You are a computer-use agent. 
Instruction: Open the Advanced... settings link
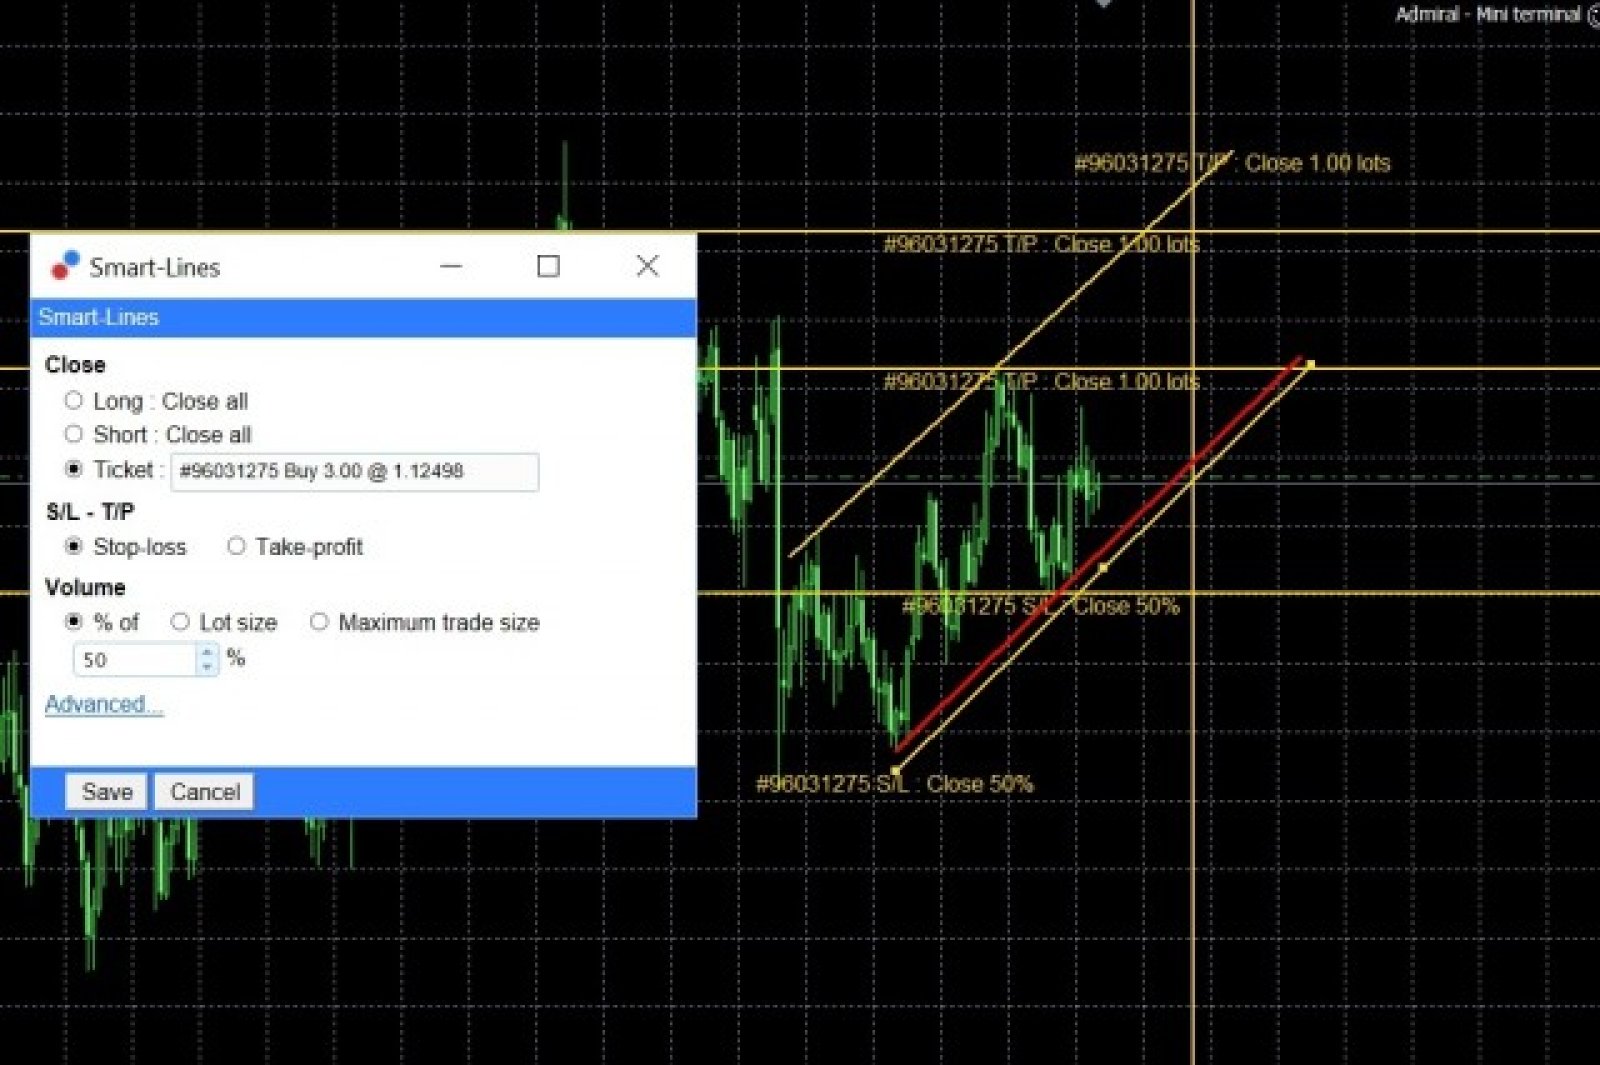pos(103,704)
